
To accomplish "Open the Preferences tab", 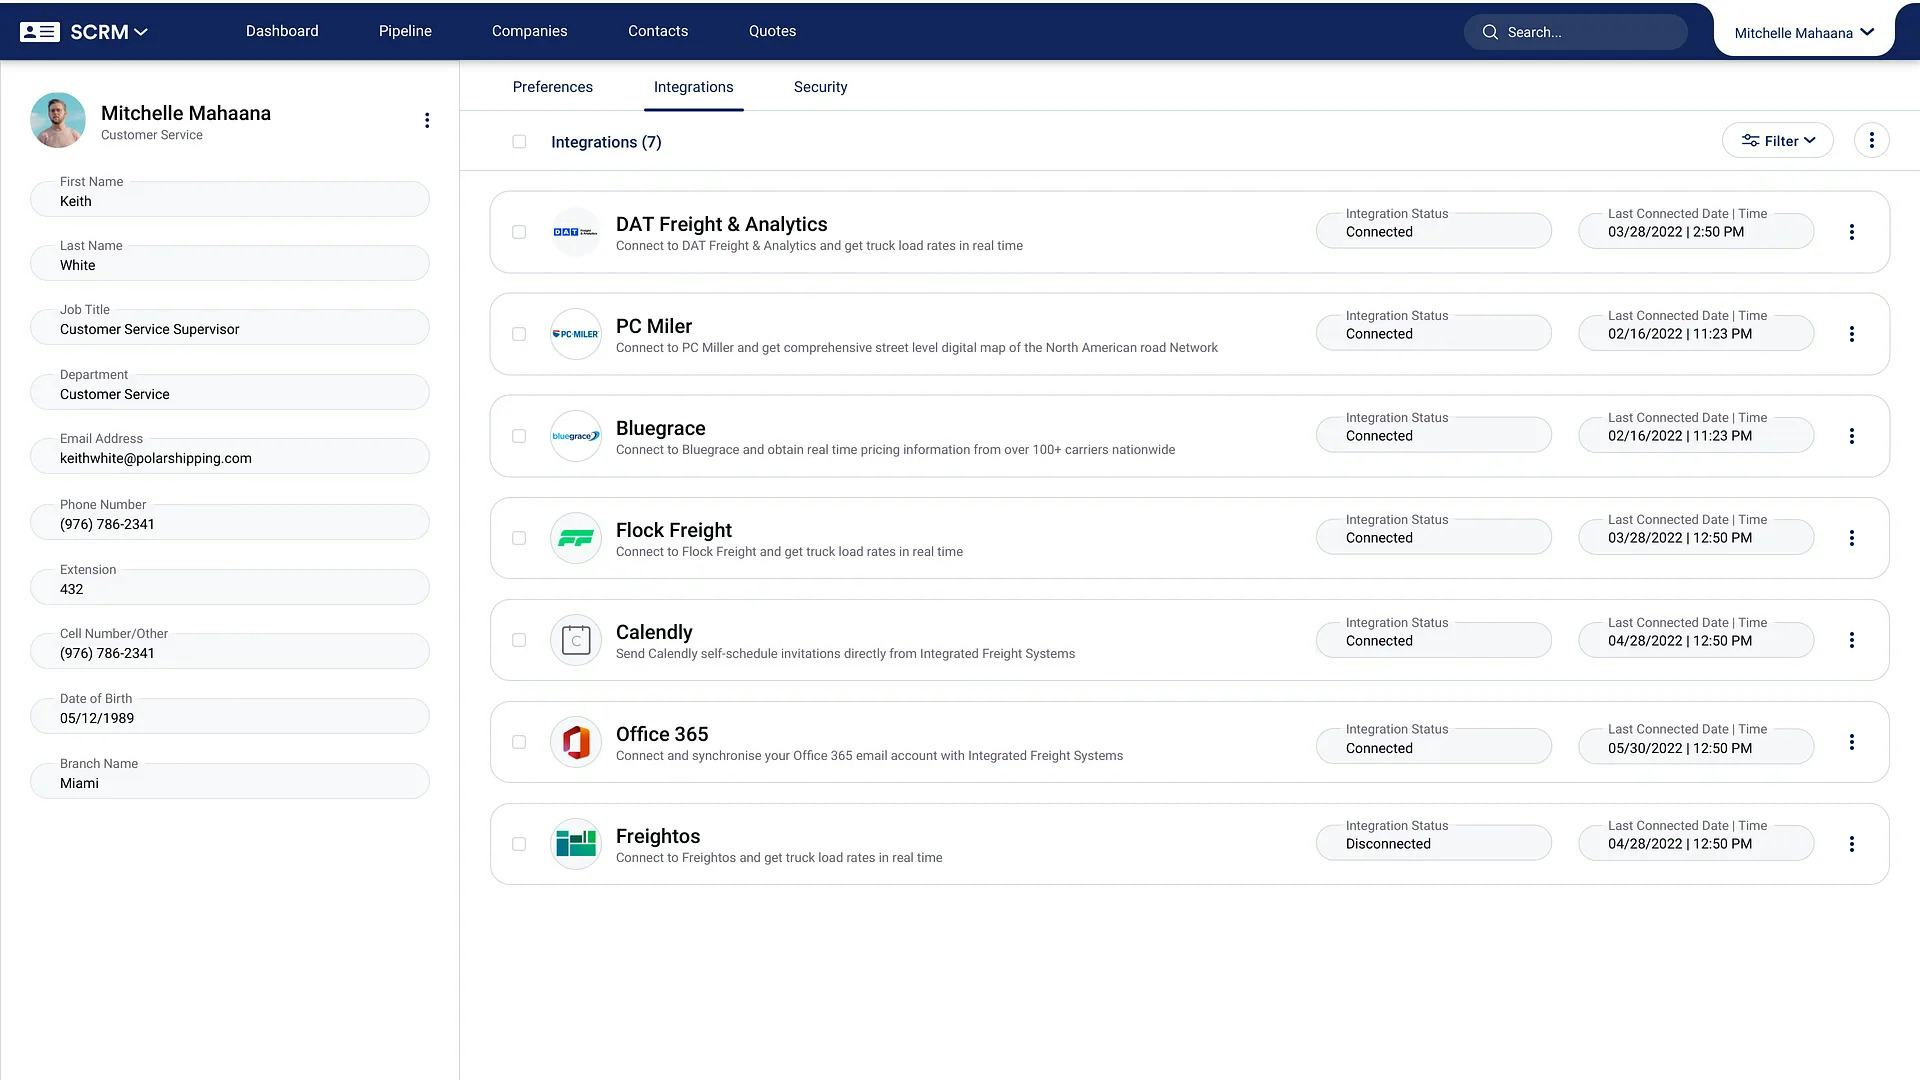I will 552,87.
